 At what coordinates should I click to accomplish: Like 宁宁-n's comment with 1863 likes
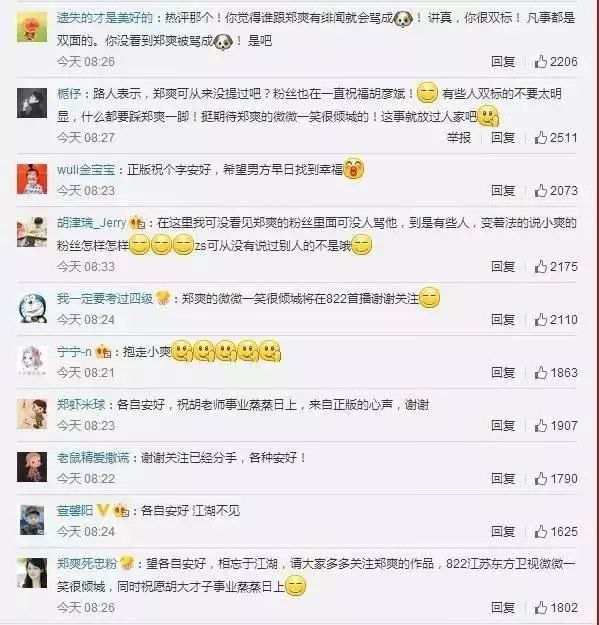556,373
